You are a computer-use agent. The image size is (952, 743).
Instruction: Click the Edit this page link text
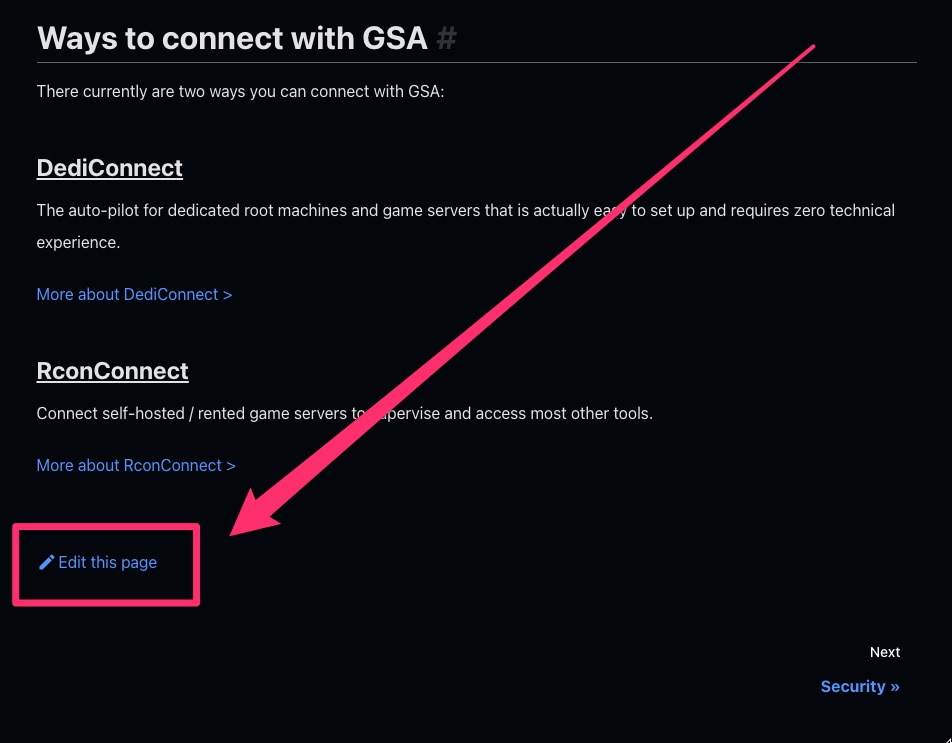[x=108, y=563]
